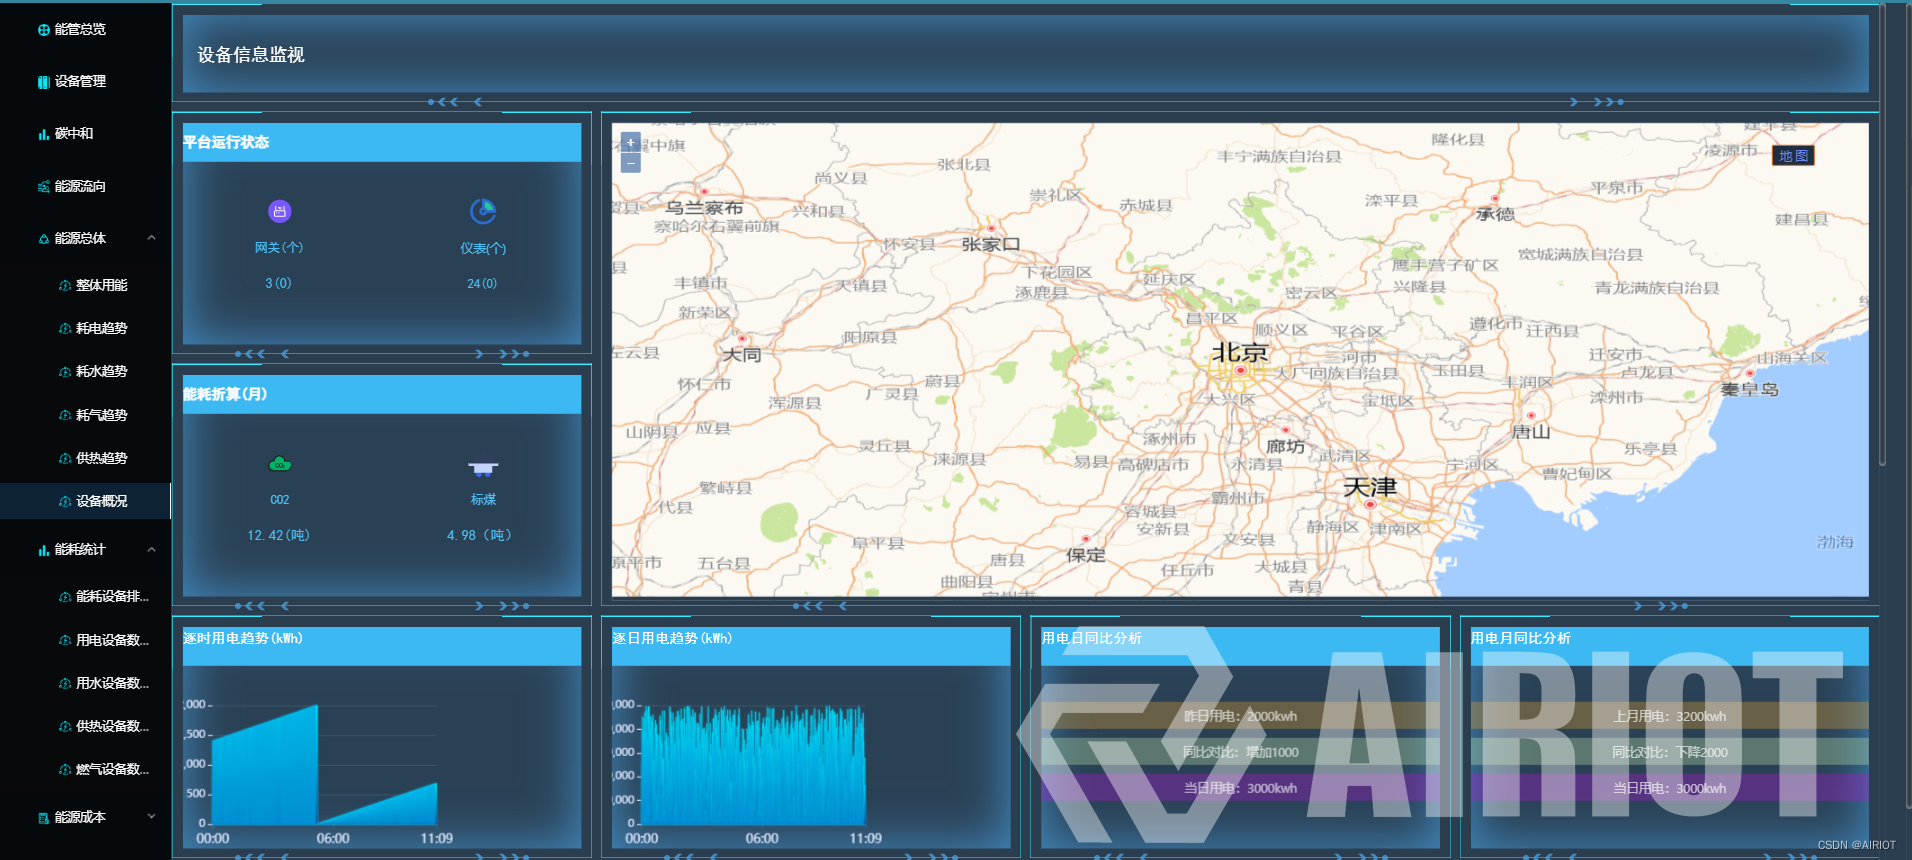Image resolution: width=1912 pixels, height=860 pixels.
Task: Click the 逐时用电趋势(kWh) chart title
Action: coord(243,638)
